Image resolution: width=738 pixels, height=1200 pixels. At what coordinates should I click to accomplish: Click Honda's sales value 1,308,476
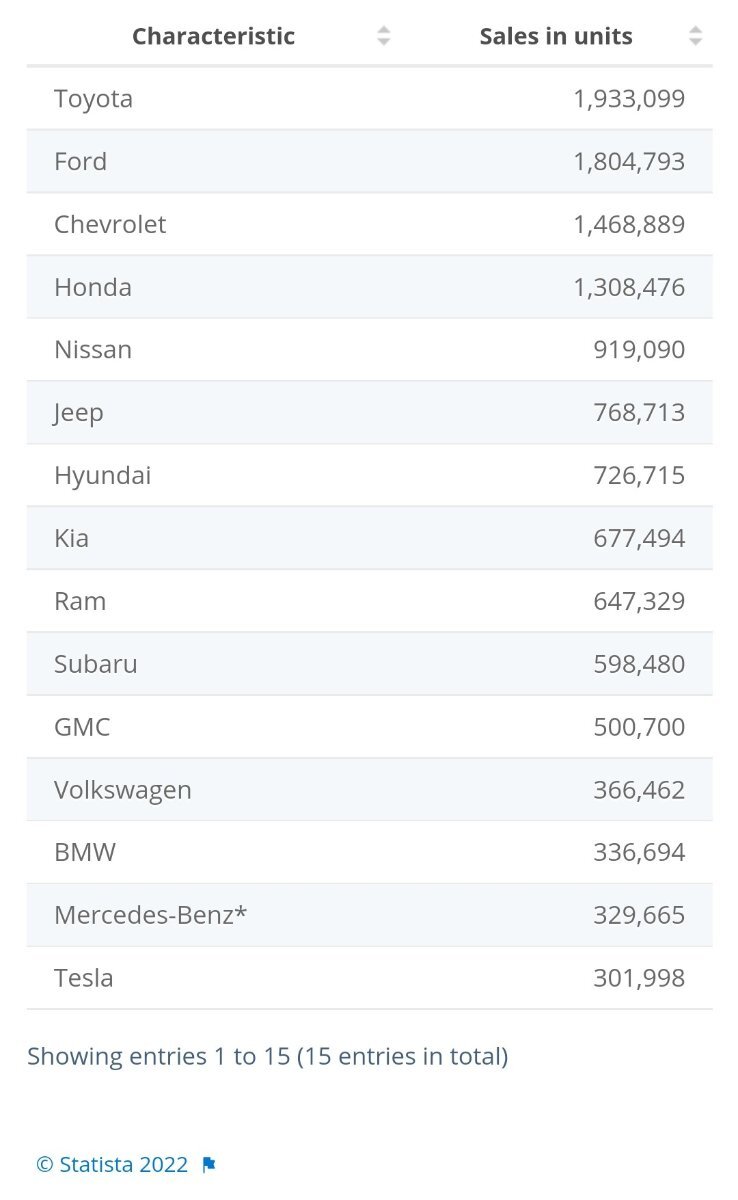pos(628,288)
